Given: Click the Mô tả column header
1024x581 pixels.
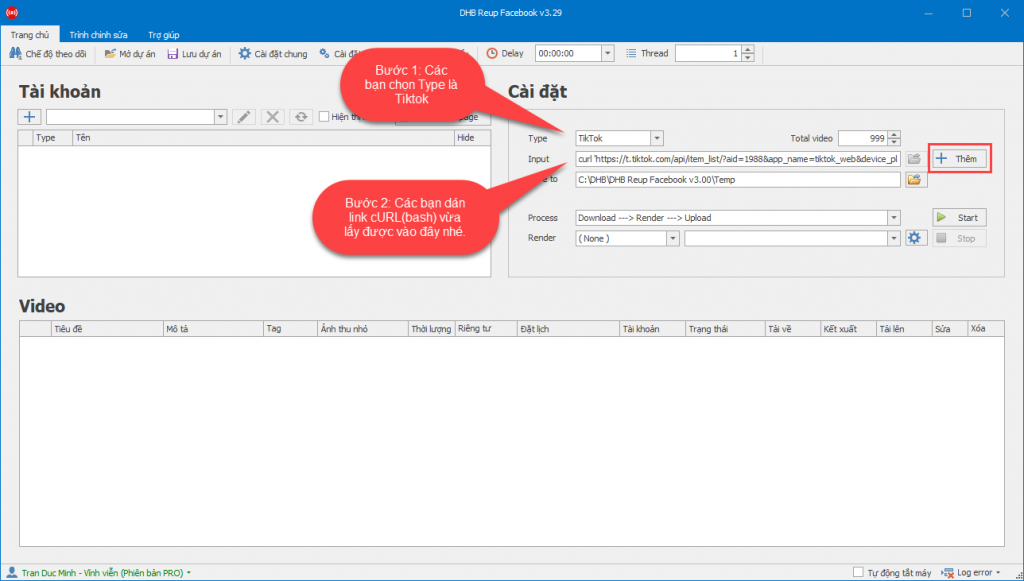Looking at the screenshot, I should coord(213,329).
